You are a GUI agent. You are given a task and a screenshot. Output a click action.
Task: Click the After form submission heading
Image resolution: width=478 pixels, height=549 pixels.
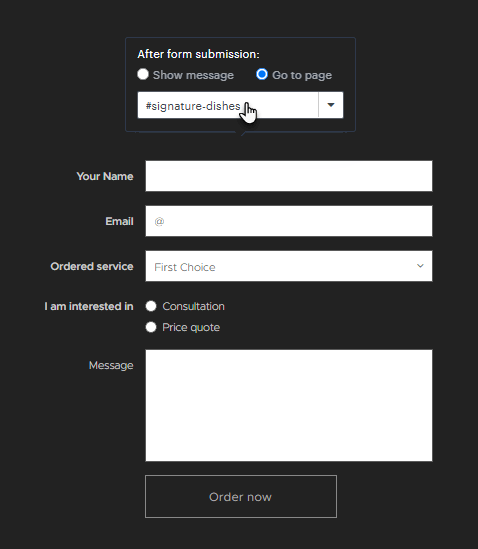tap(199, 54)
